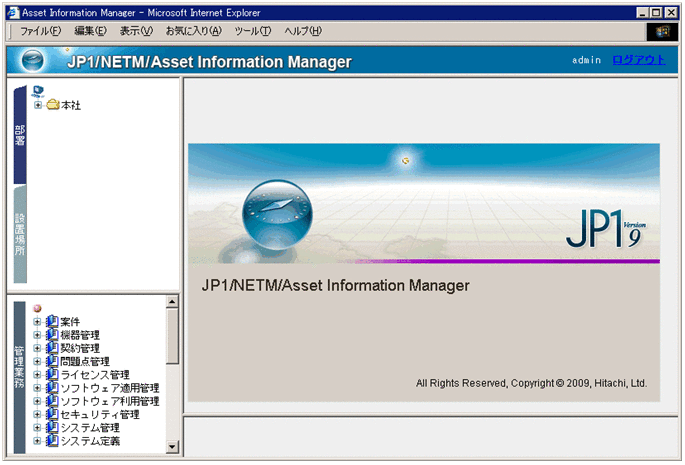This screenshot has height=465, width=685.
Task: Maximize the Internet Explorer window
Action: pyautogui.click(x=656, y=13)
